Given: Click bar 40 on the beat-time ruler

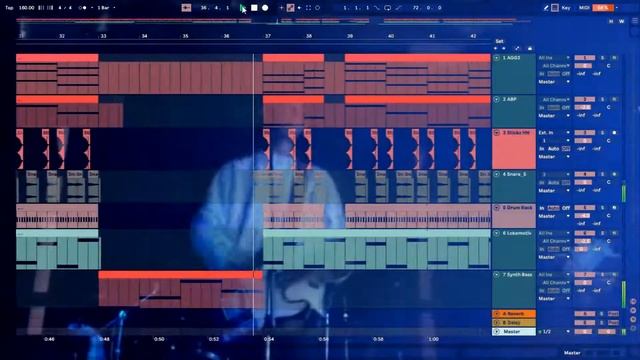Looking at the screenshot, I should click(391, 36).
